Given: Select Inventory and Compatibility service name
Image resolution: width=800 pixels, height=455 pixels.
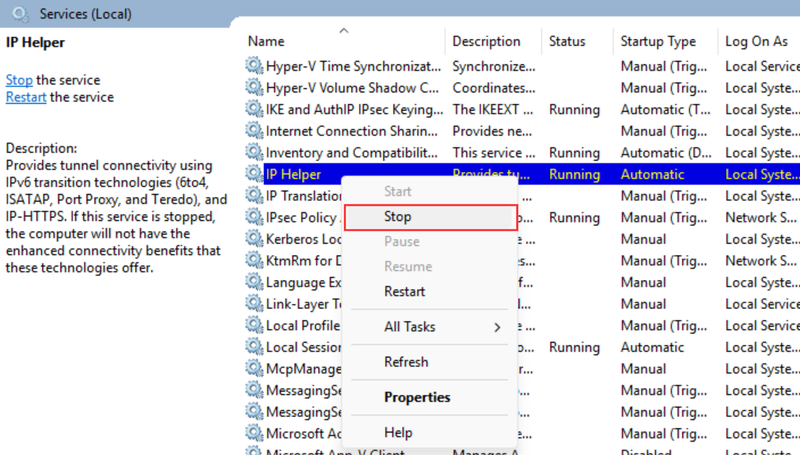Looking at the screenshot, I should click(352, 153).
